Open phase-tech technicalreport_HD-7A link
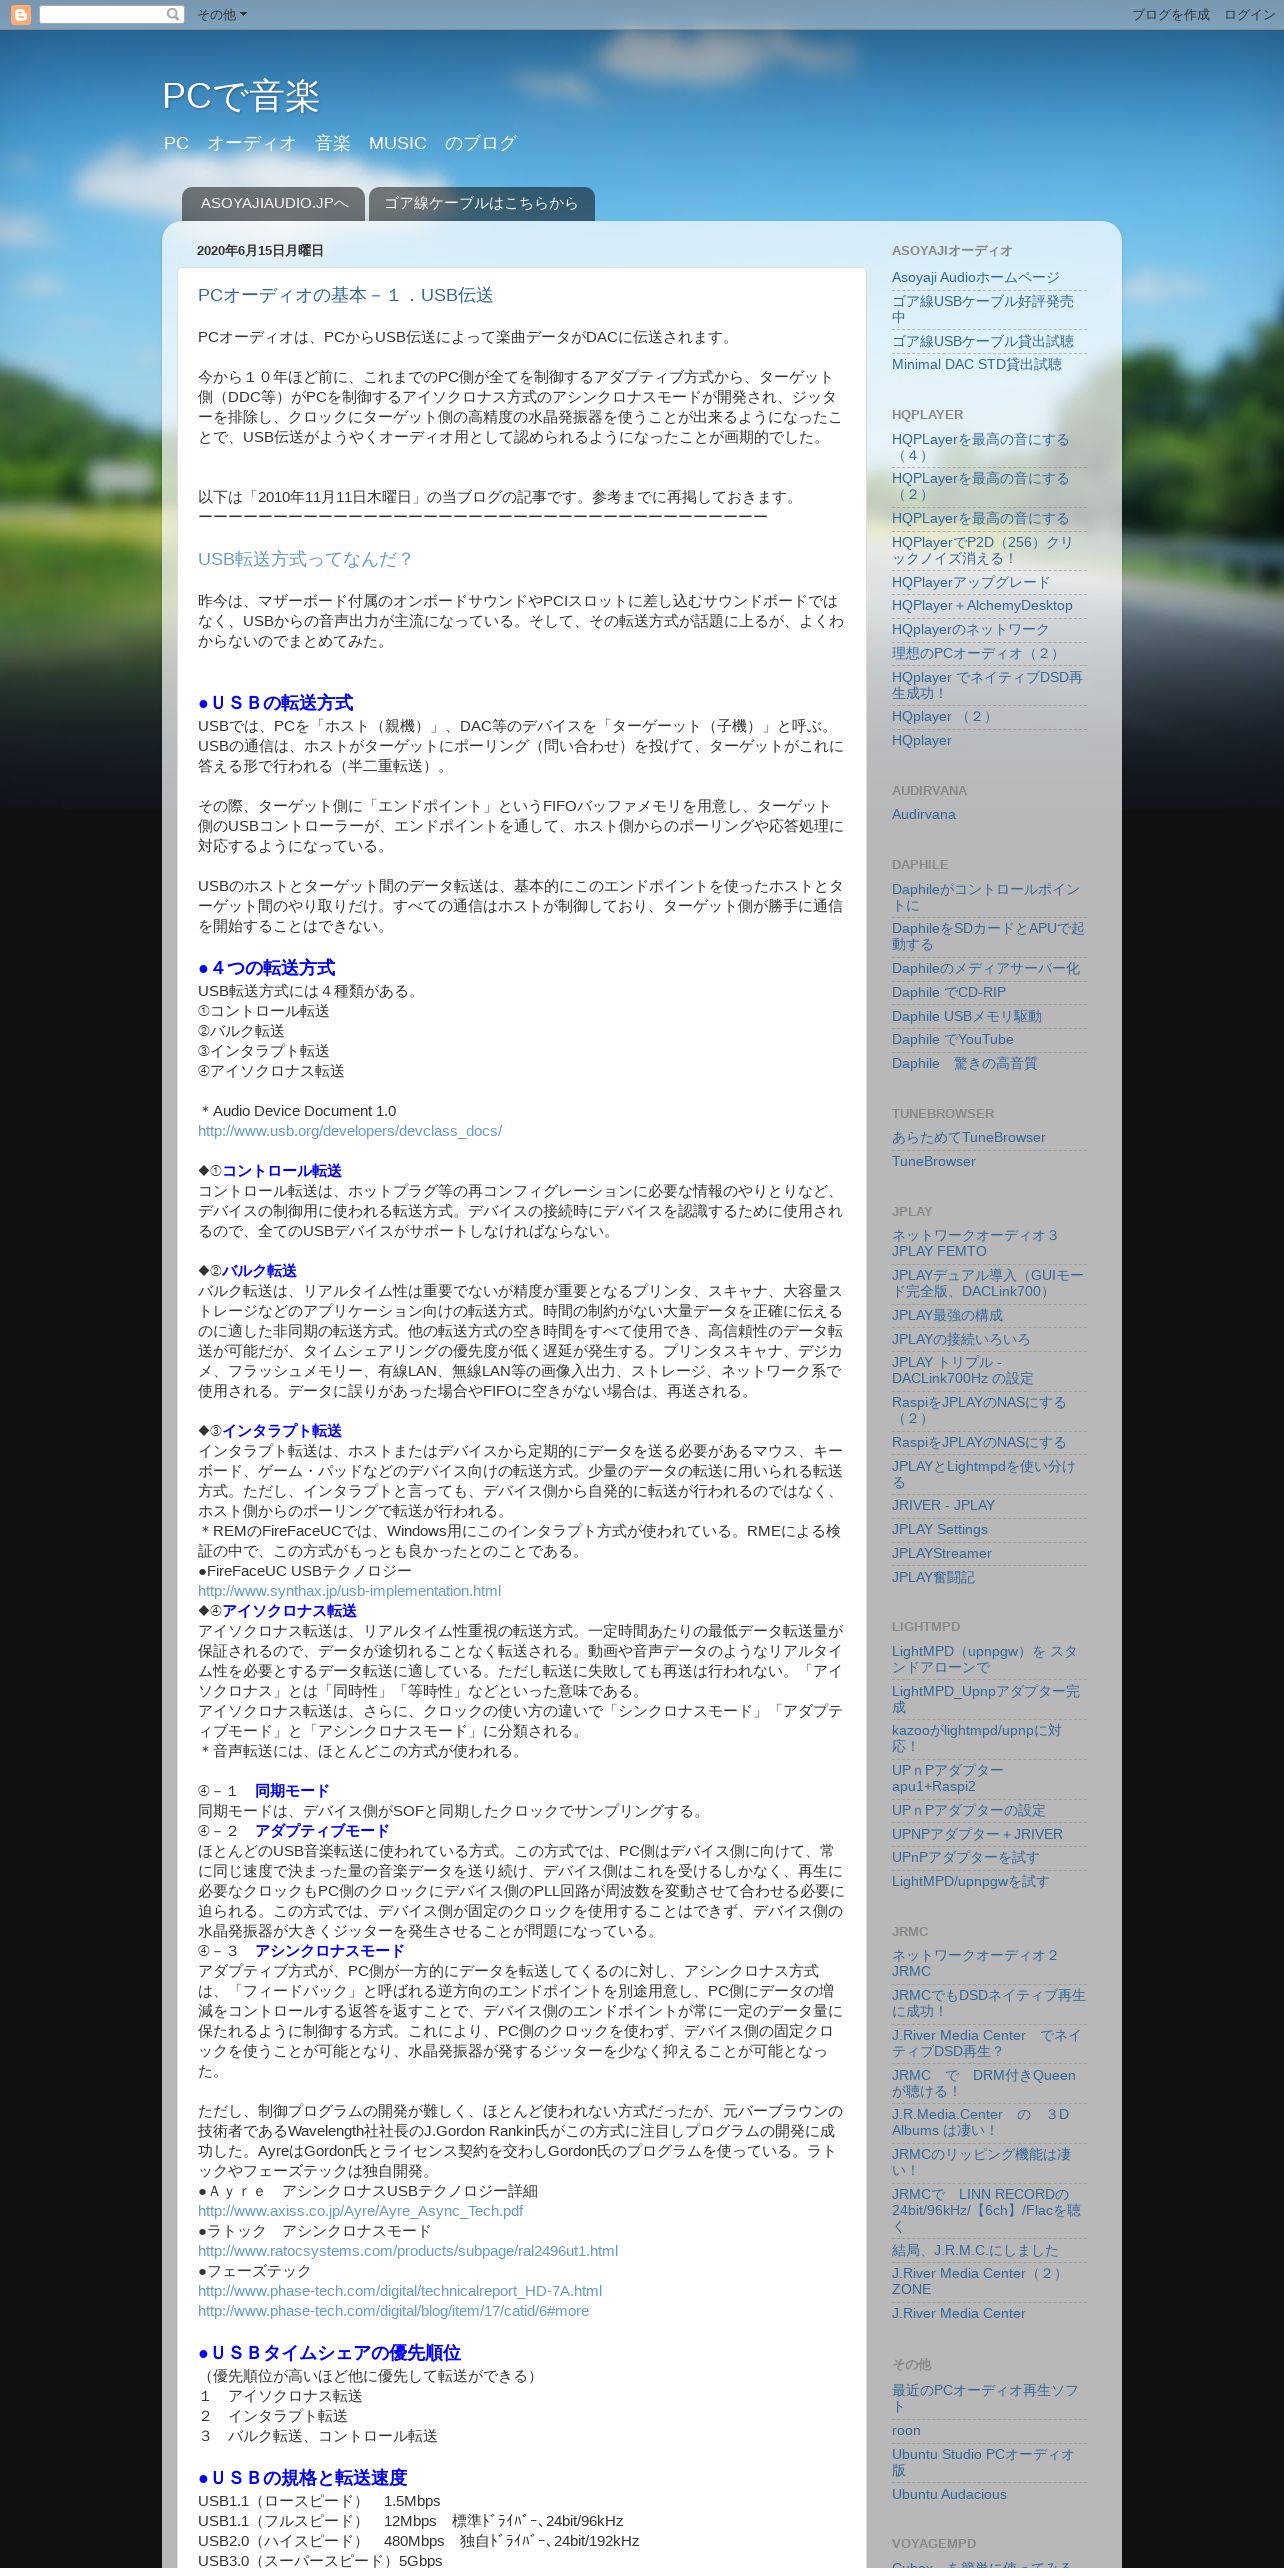 [x=400, y=2291]
